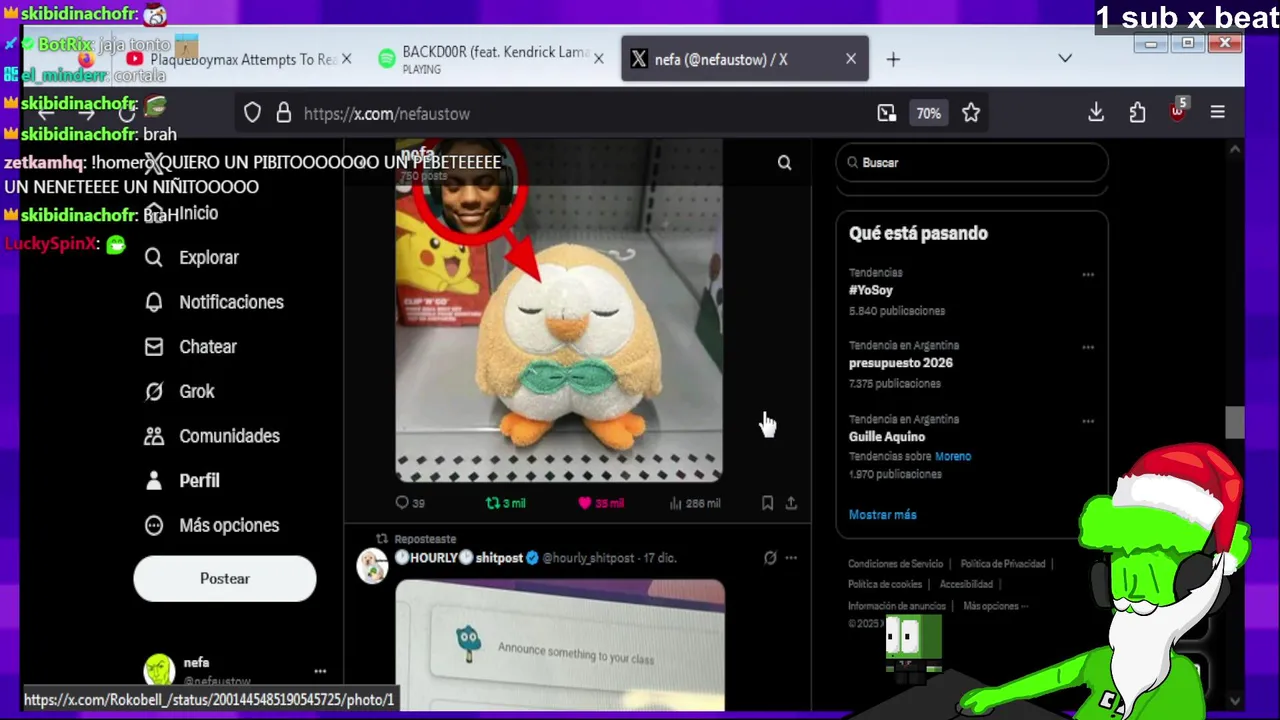The width and height of the screenshot is (1280, 720).
Task: Click the 17 dic. post date
Action: (x=660, y=558)
